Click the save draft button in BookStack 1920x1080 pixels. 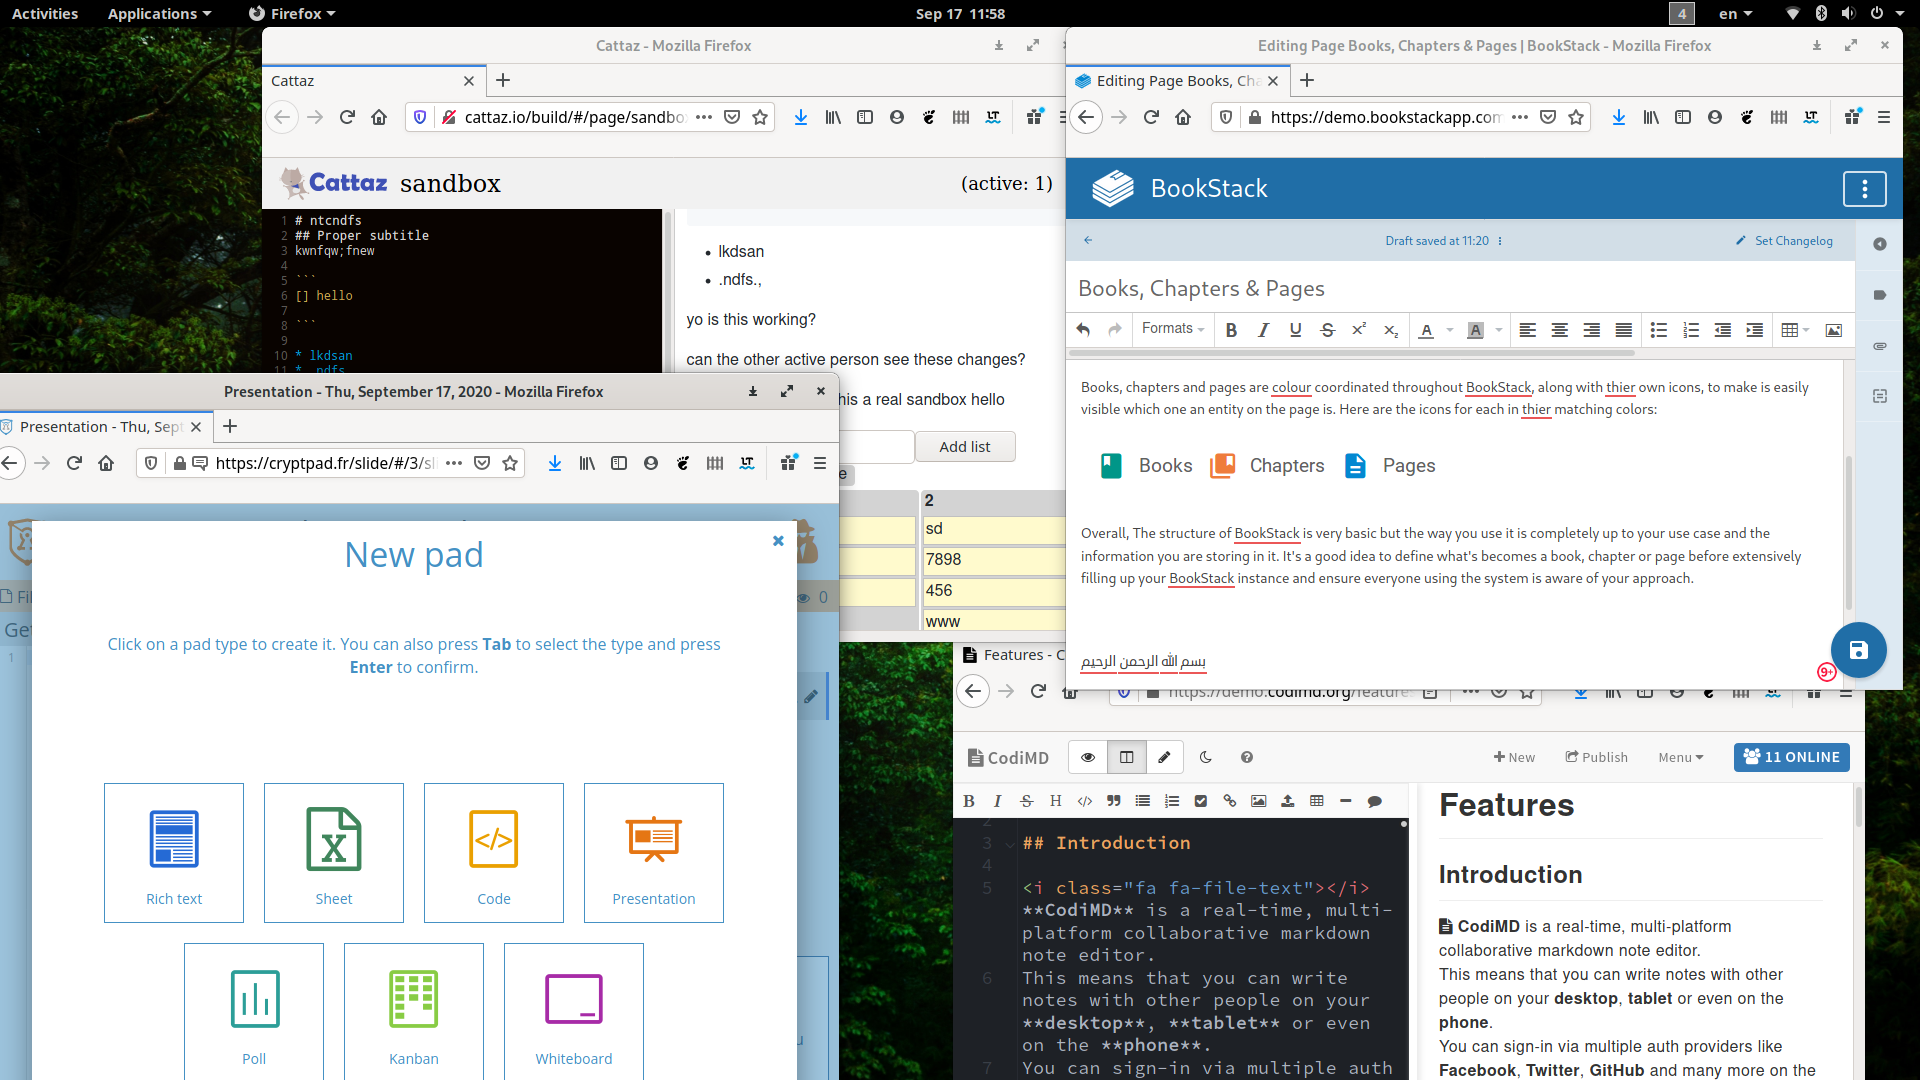pos(1858,649)
